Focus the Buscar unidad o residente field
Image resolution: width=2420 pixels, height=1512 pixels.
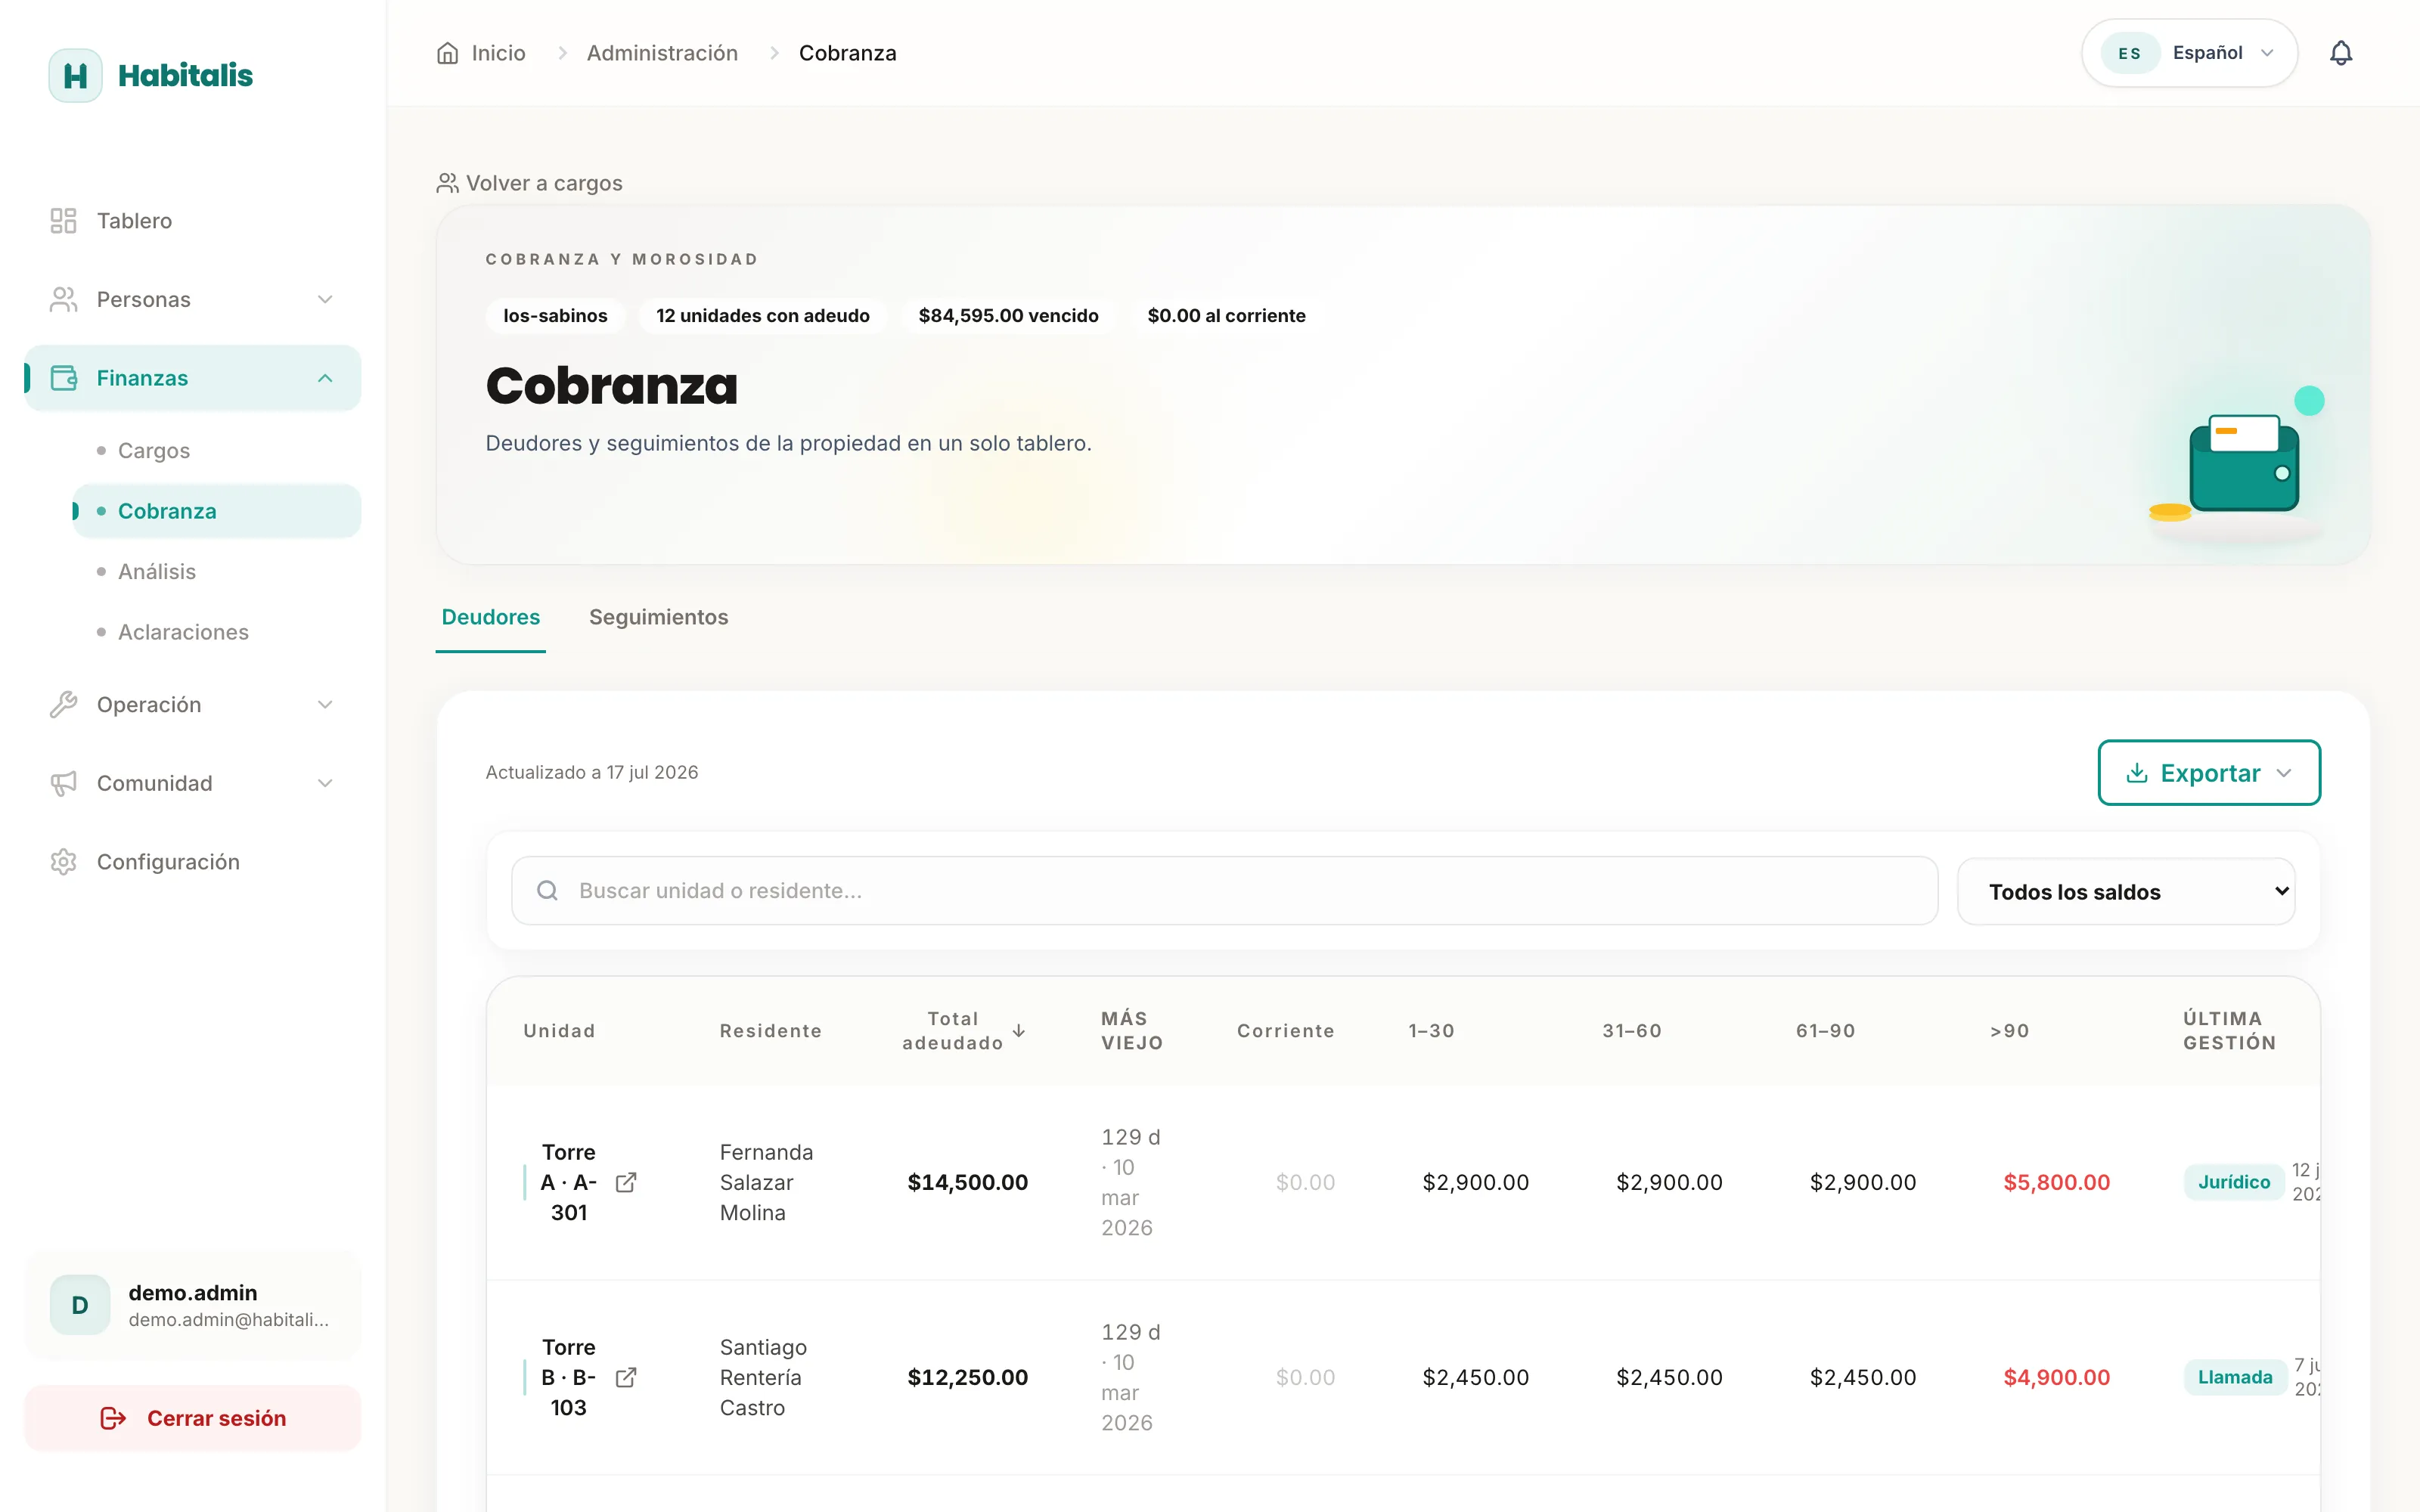[1224, 890]
